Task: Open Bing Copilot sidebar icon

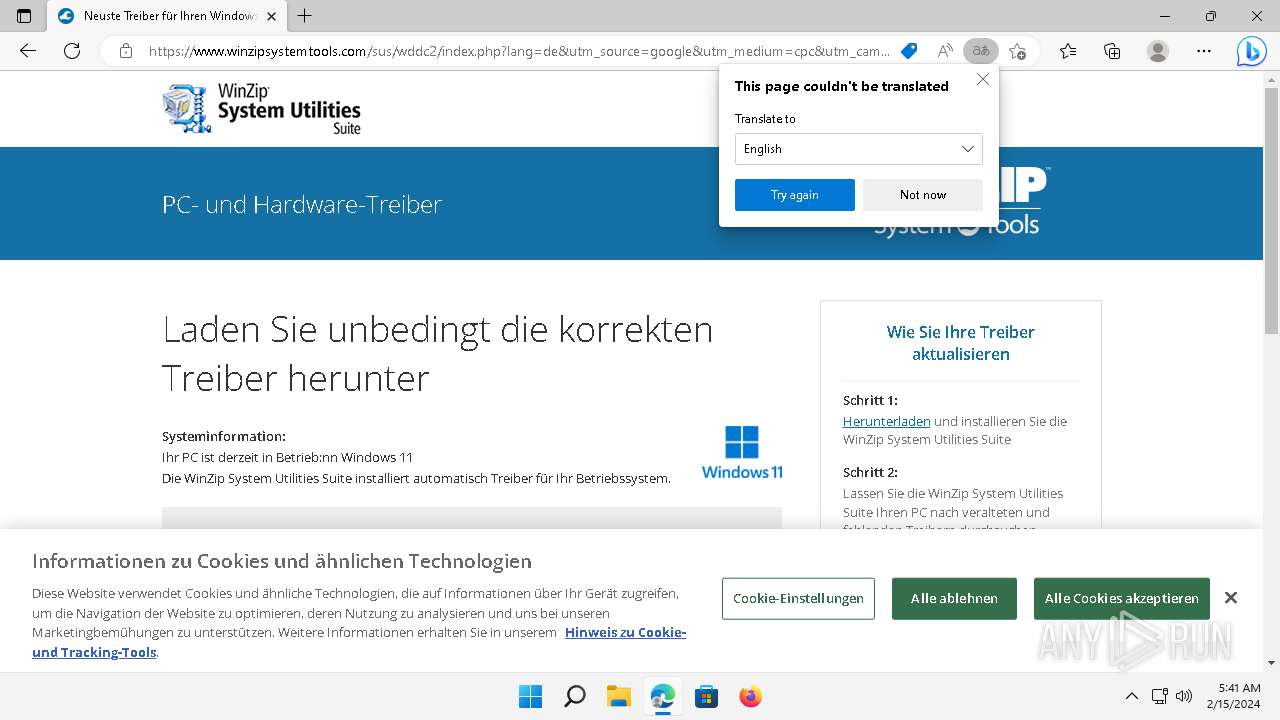Action: click(1251, 51)
